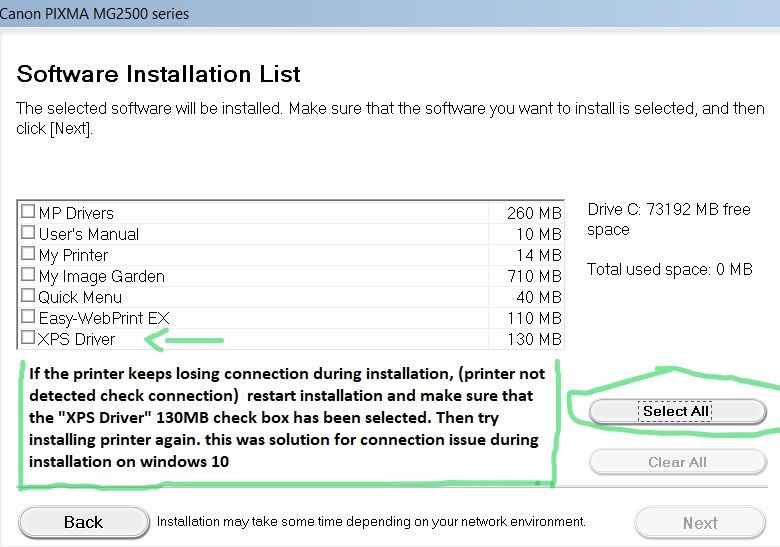Click the 110 MB size for Easy-WebPrint EX
780x547 pixels.
tap(534, 319)
